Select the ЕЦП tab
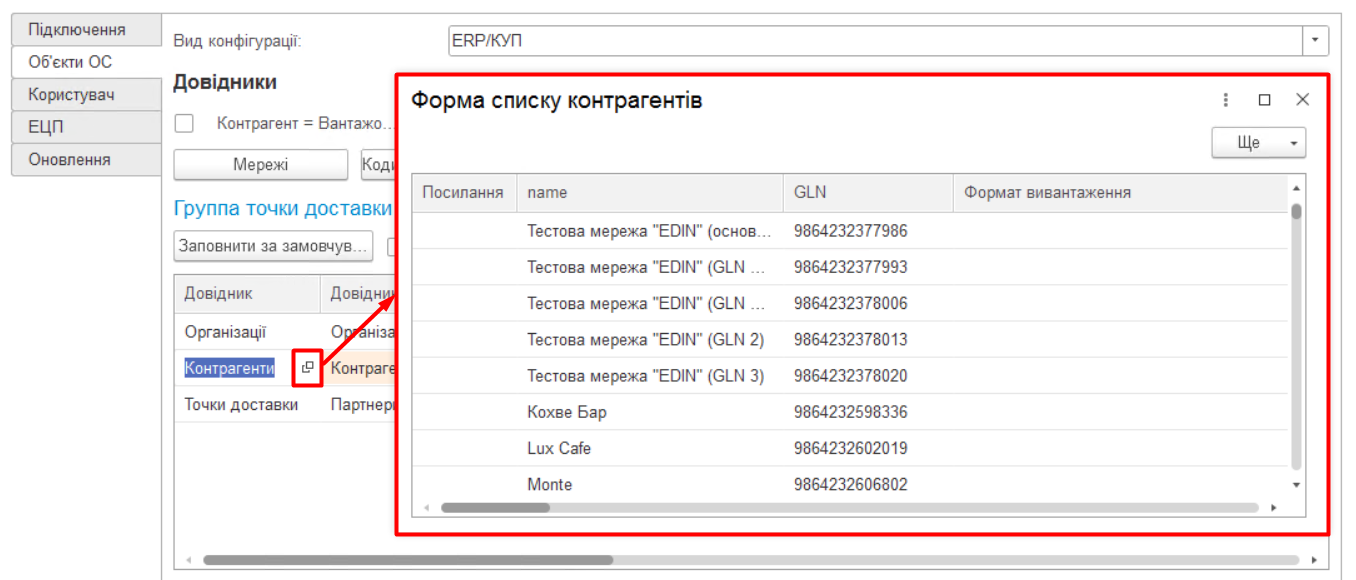Image resolution: width=1356 pixels, height=580 pixels. [84, 127]
